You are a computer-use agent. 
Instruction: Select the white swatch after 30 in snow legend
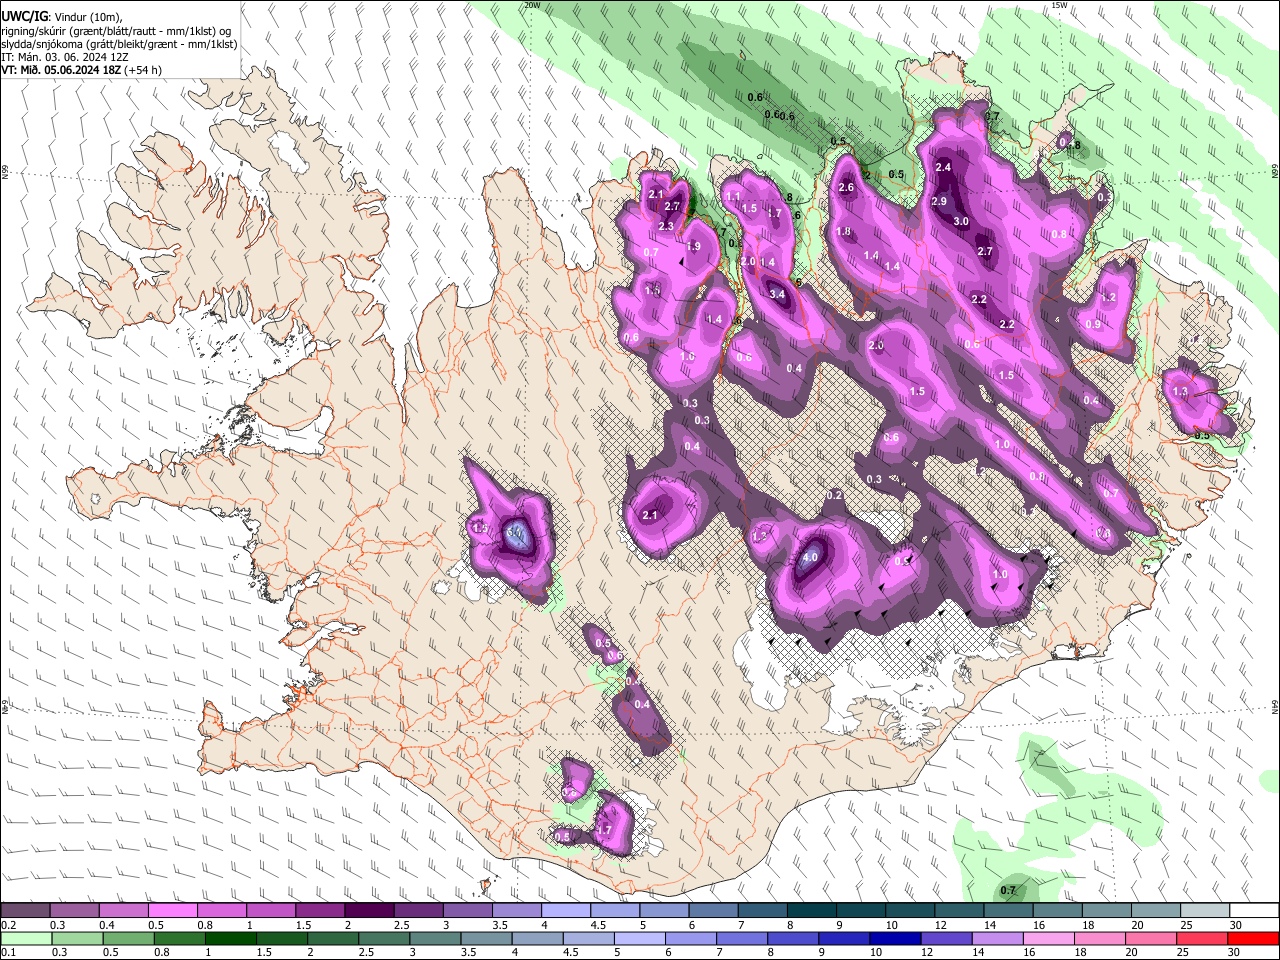1254,910
